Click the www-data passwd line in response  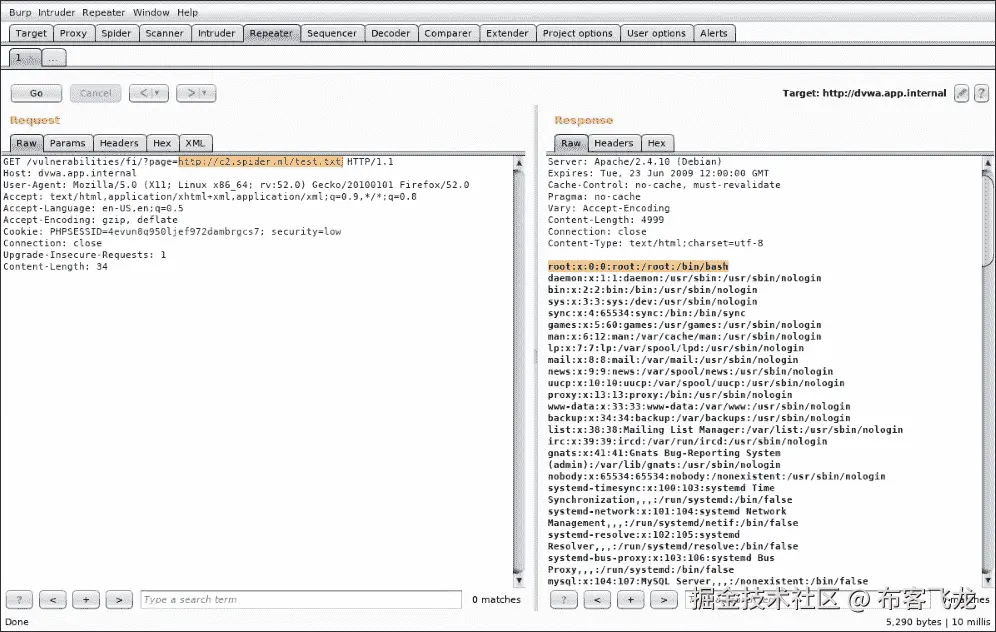coord(699,406)
